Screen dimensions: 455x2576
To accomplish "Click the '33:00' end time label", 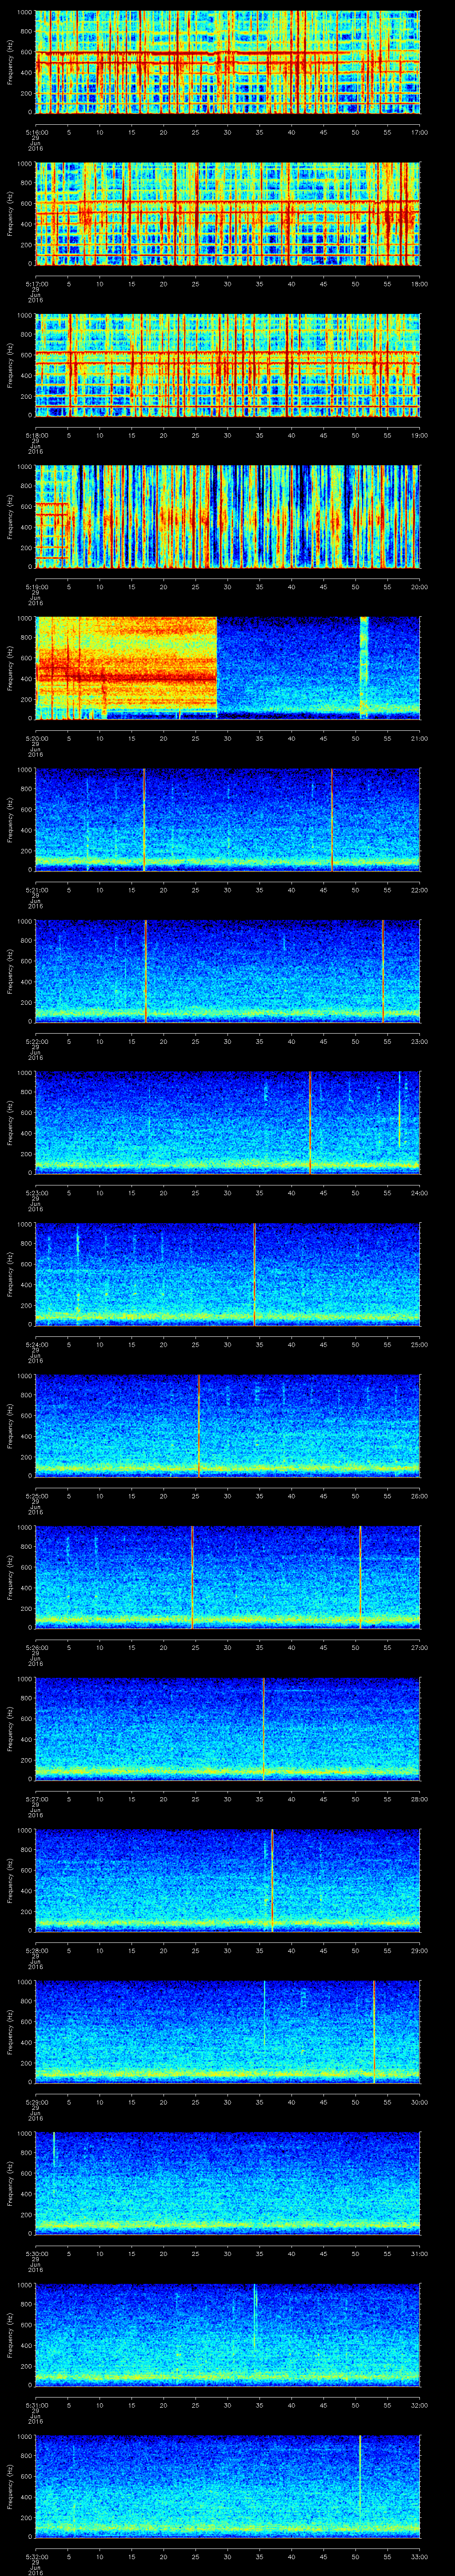I will click(420, 2557).
